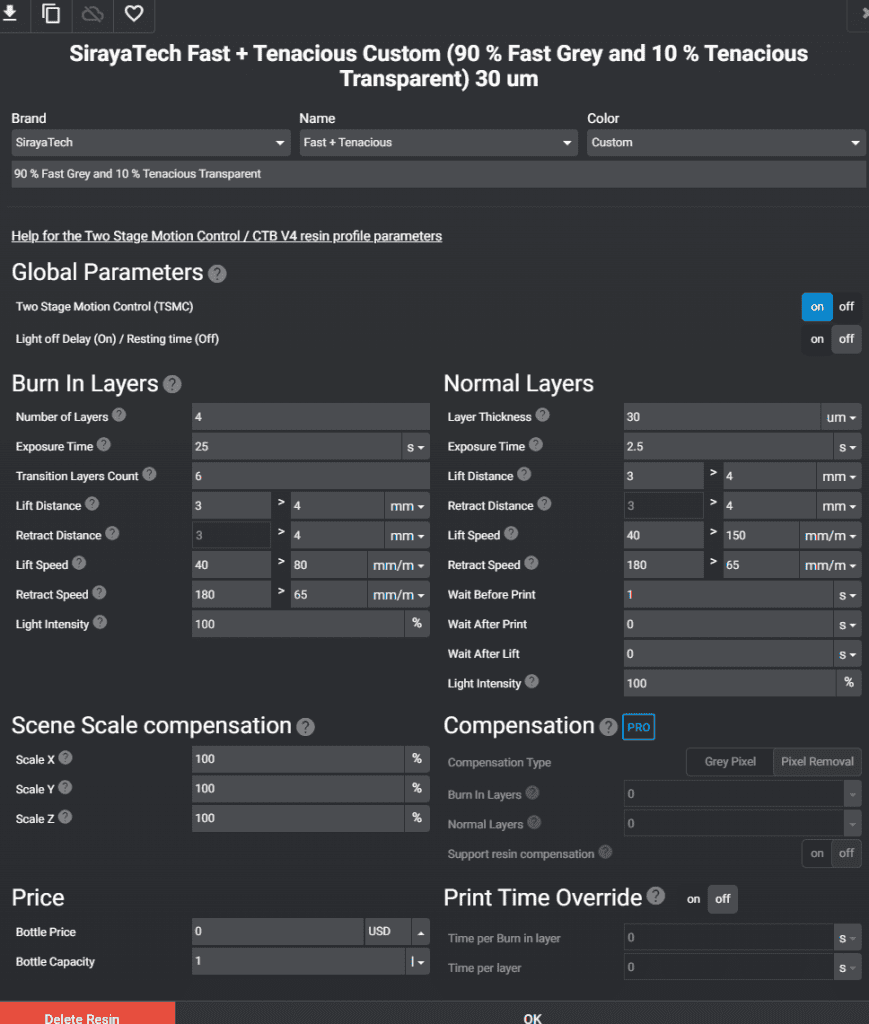
Task: Click the Normal Layers Exposure Time field
Action: tap(728, 447)
